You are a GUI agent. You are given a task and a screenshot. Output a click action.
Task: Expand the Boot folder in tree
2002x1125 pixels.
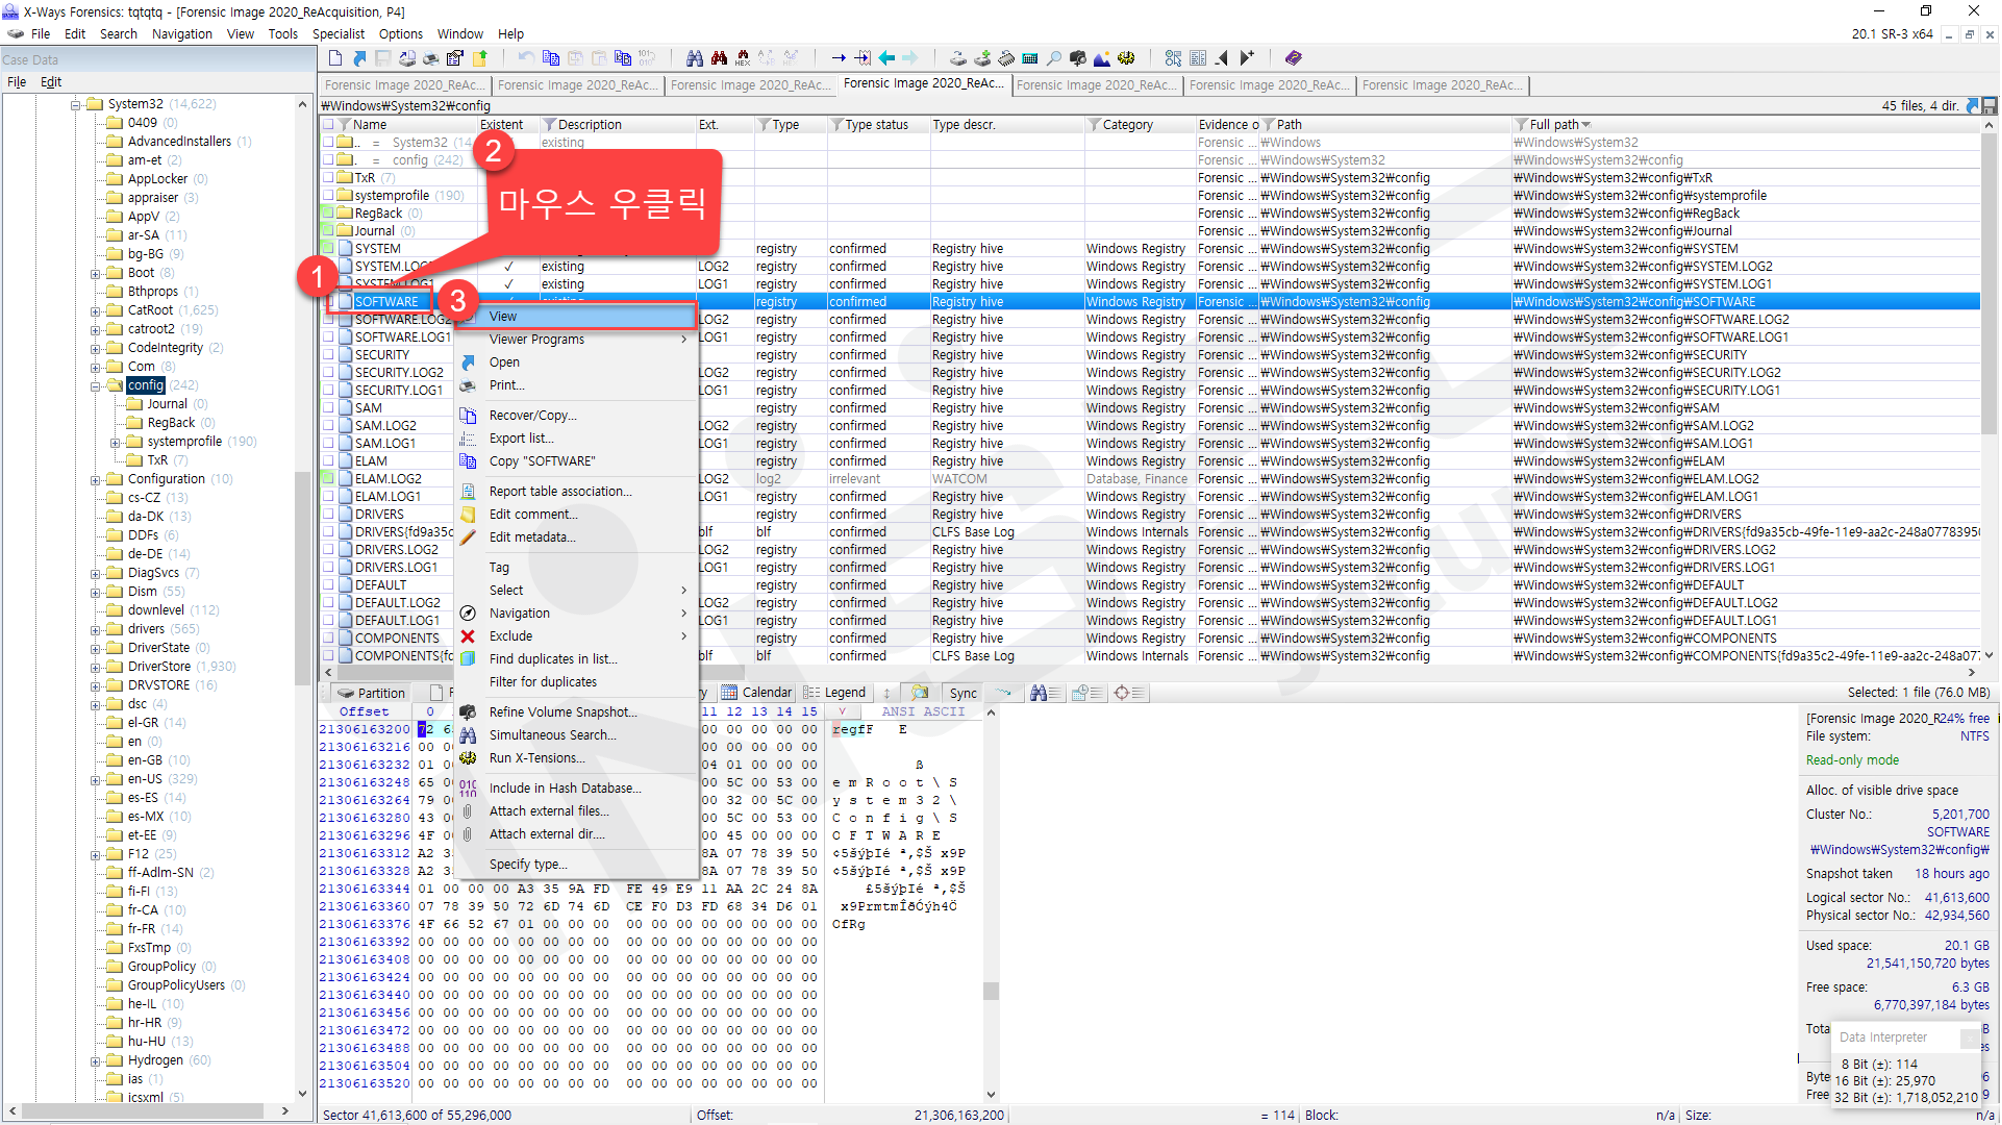[x=96, y=273]
